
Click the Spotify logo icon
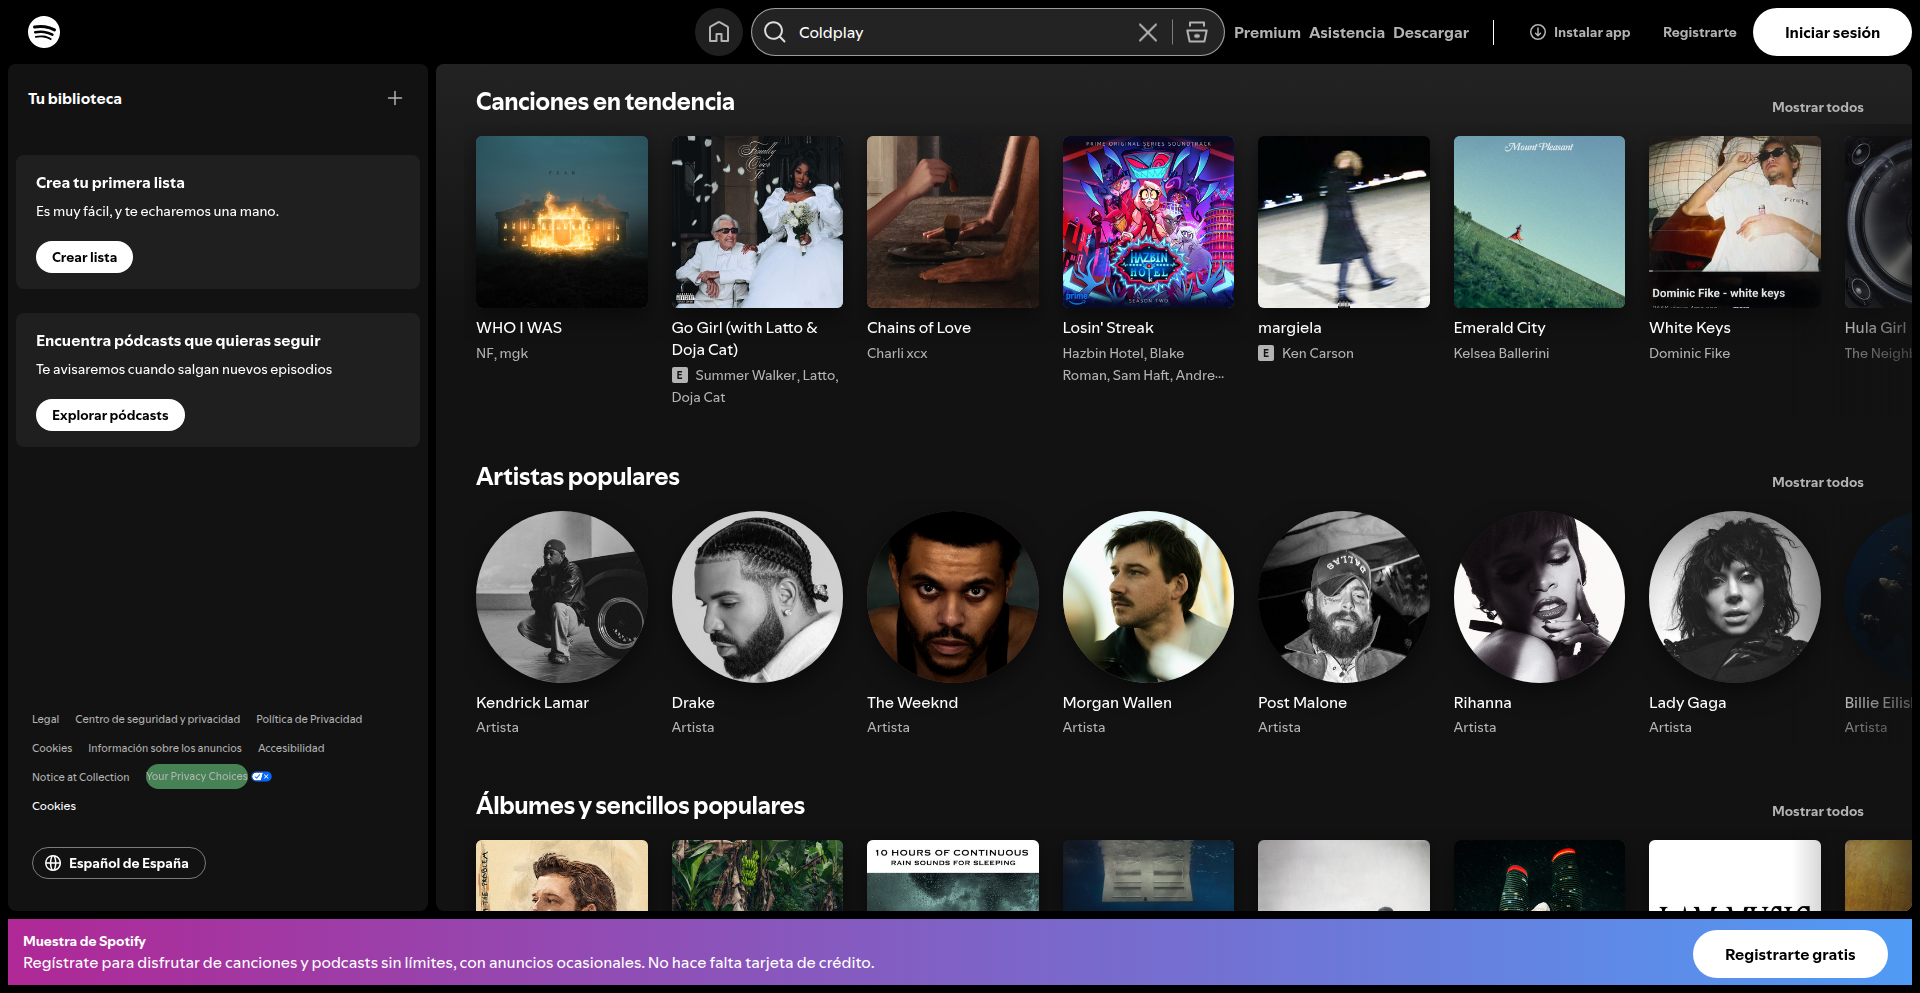point(44,32)
